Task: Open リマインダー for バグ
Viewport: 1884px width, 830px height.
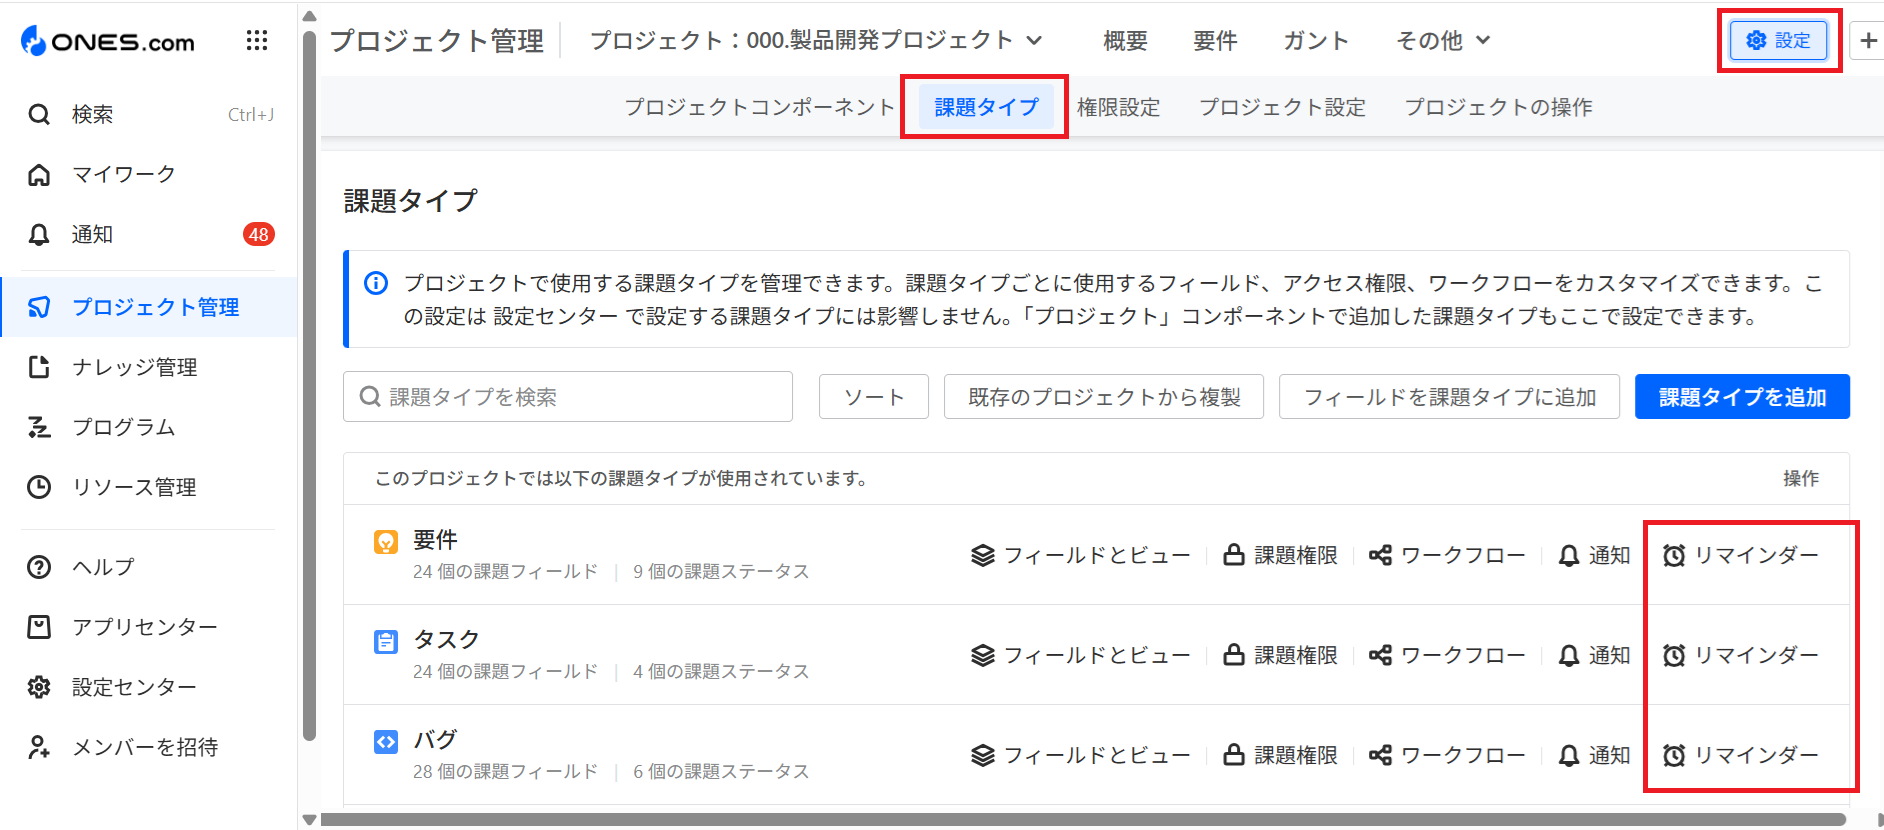Action: coord(1740,755)
